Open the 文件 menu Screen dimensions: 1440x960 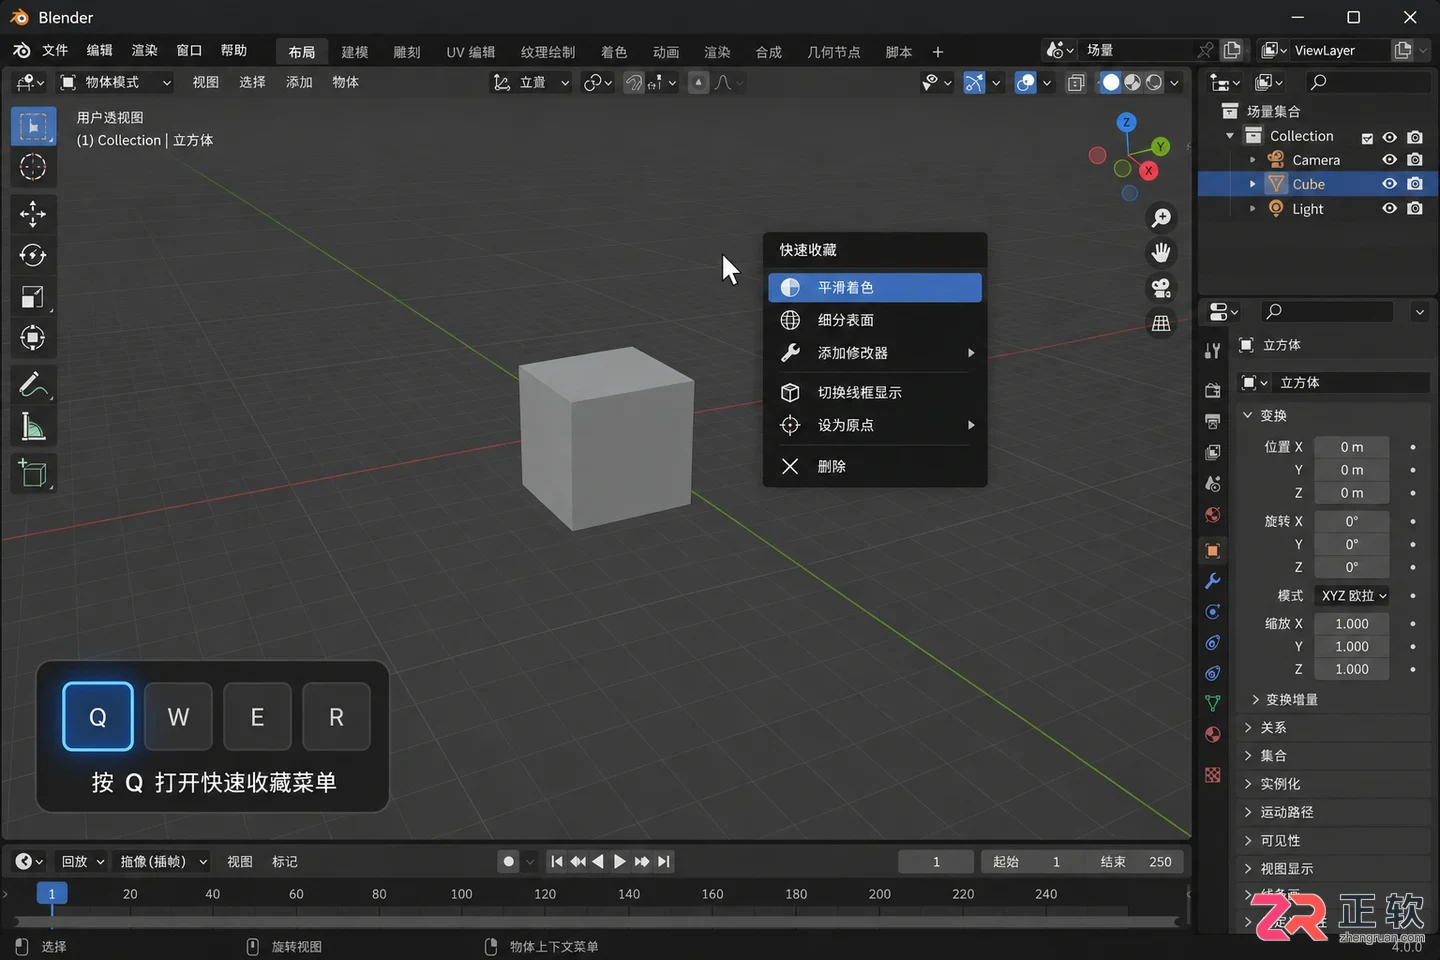[x=55, y=50]
